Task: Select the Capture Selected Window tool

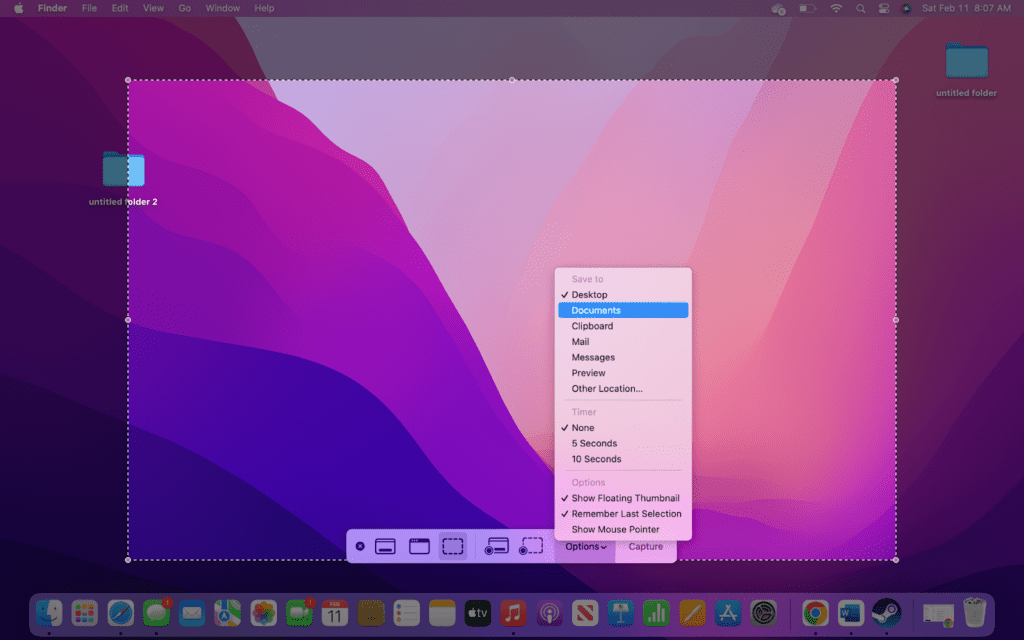Action: point(417,546)
